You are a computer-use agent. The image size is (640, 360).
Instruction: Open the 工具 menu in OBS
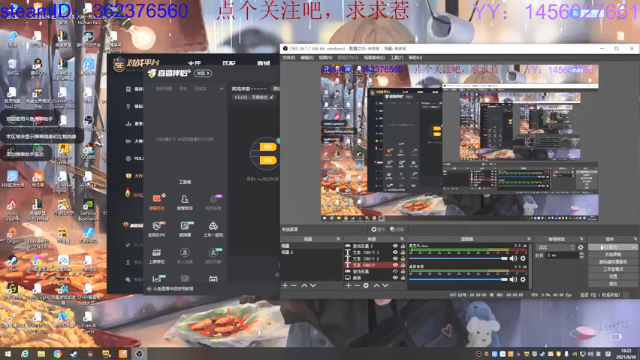(x=396, y=58)
